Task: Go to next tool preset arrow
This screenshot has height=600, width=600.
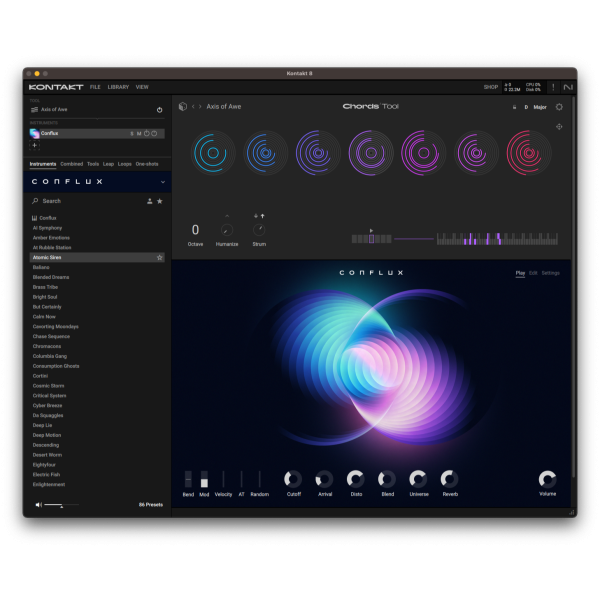Action: click(200, 107)
